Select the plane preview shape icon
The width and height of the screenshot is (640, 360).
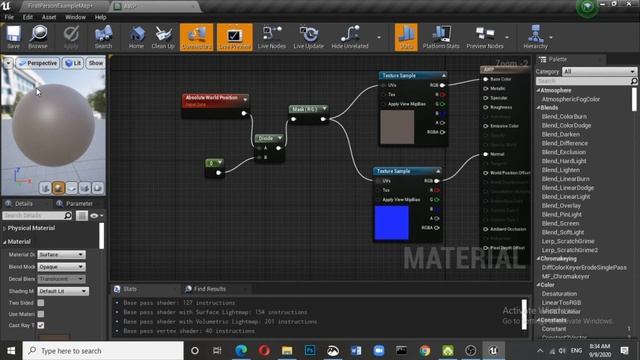(x=71, y=188)
